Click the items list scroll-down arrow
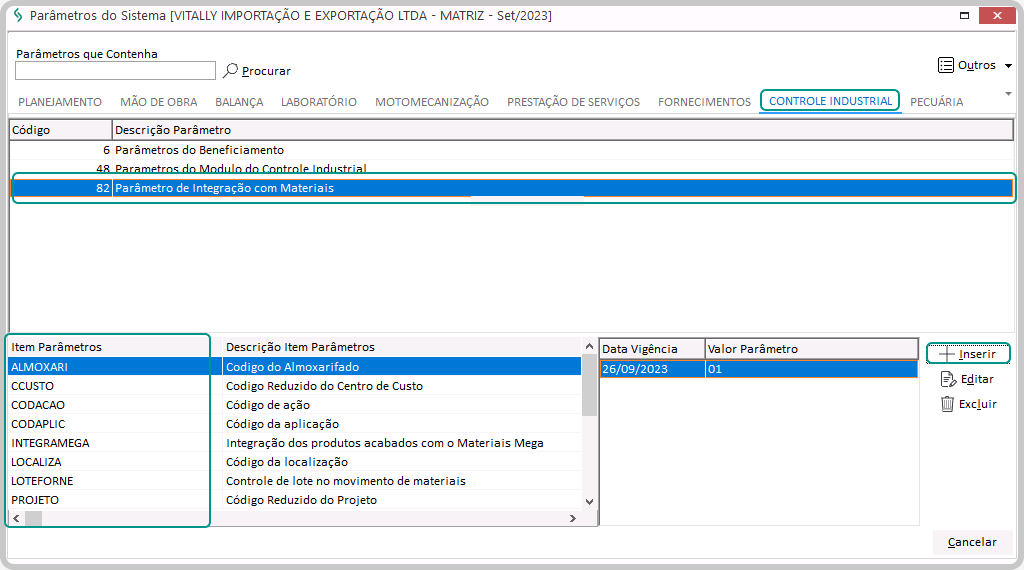The image size is (1024, 570). click(x=589, y=501)
